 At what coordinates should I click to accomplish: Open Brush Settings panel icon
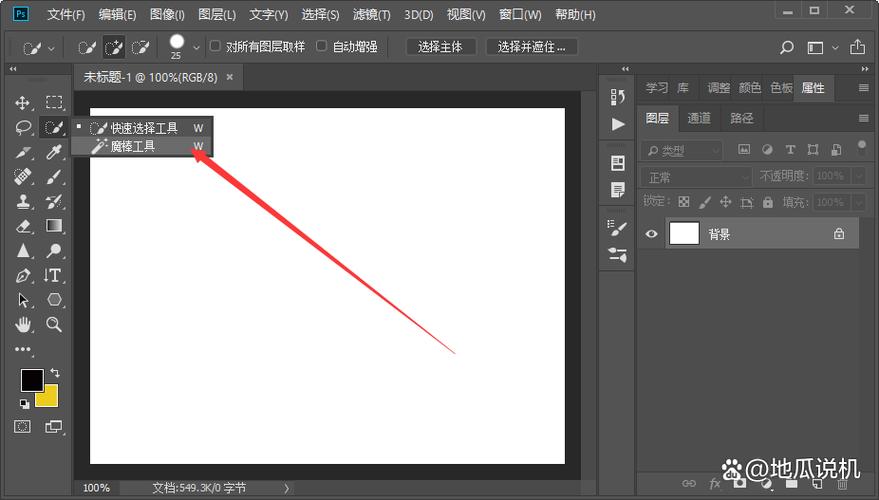pyautogui.click(x=617, y=228)
